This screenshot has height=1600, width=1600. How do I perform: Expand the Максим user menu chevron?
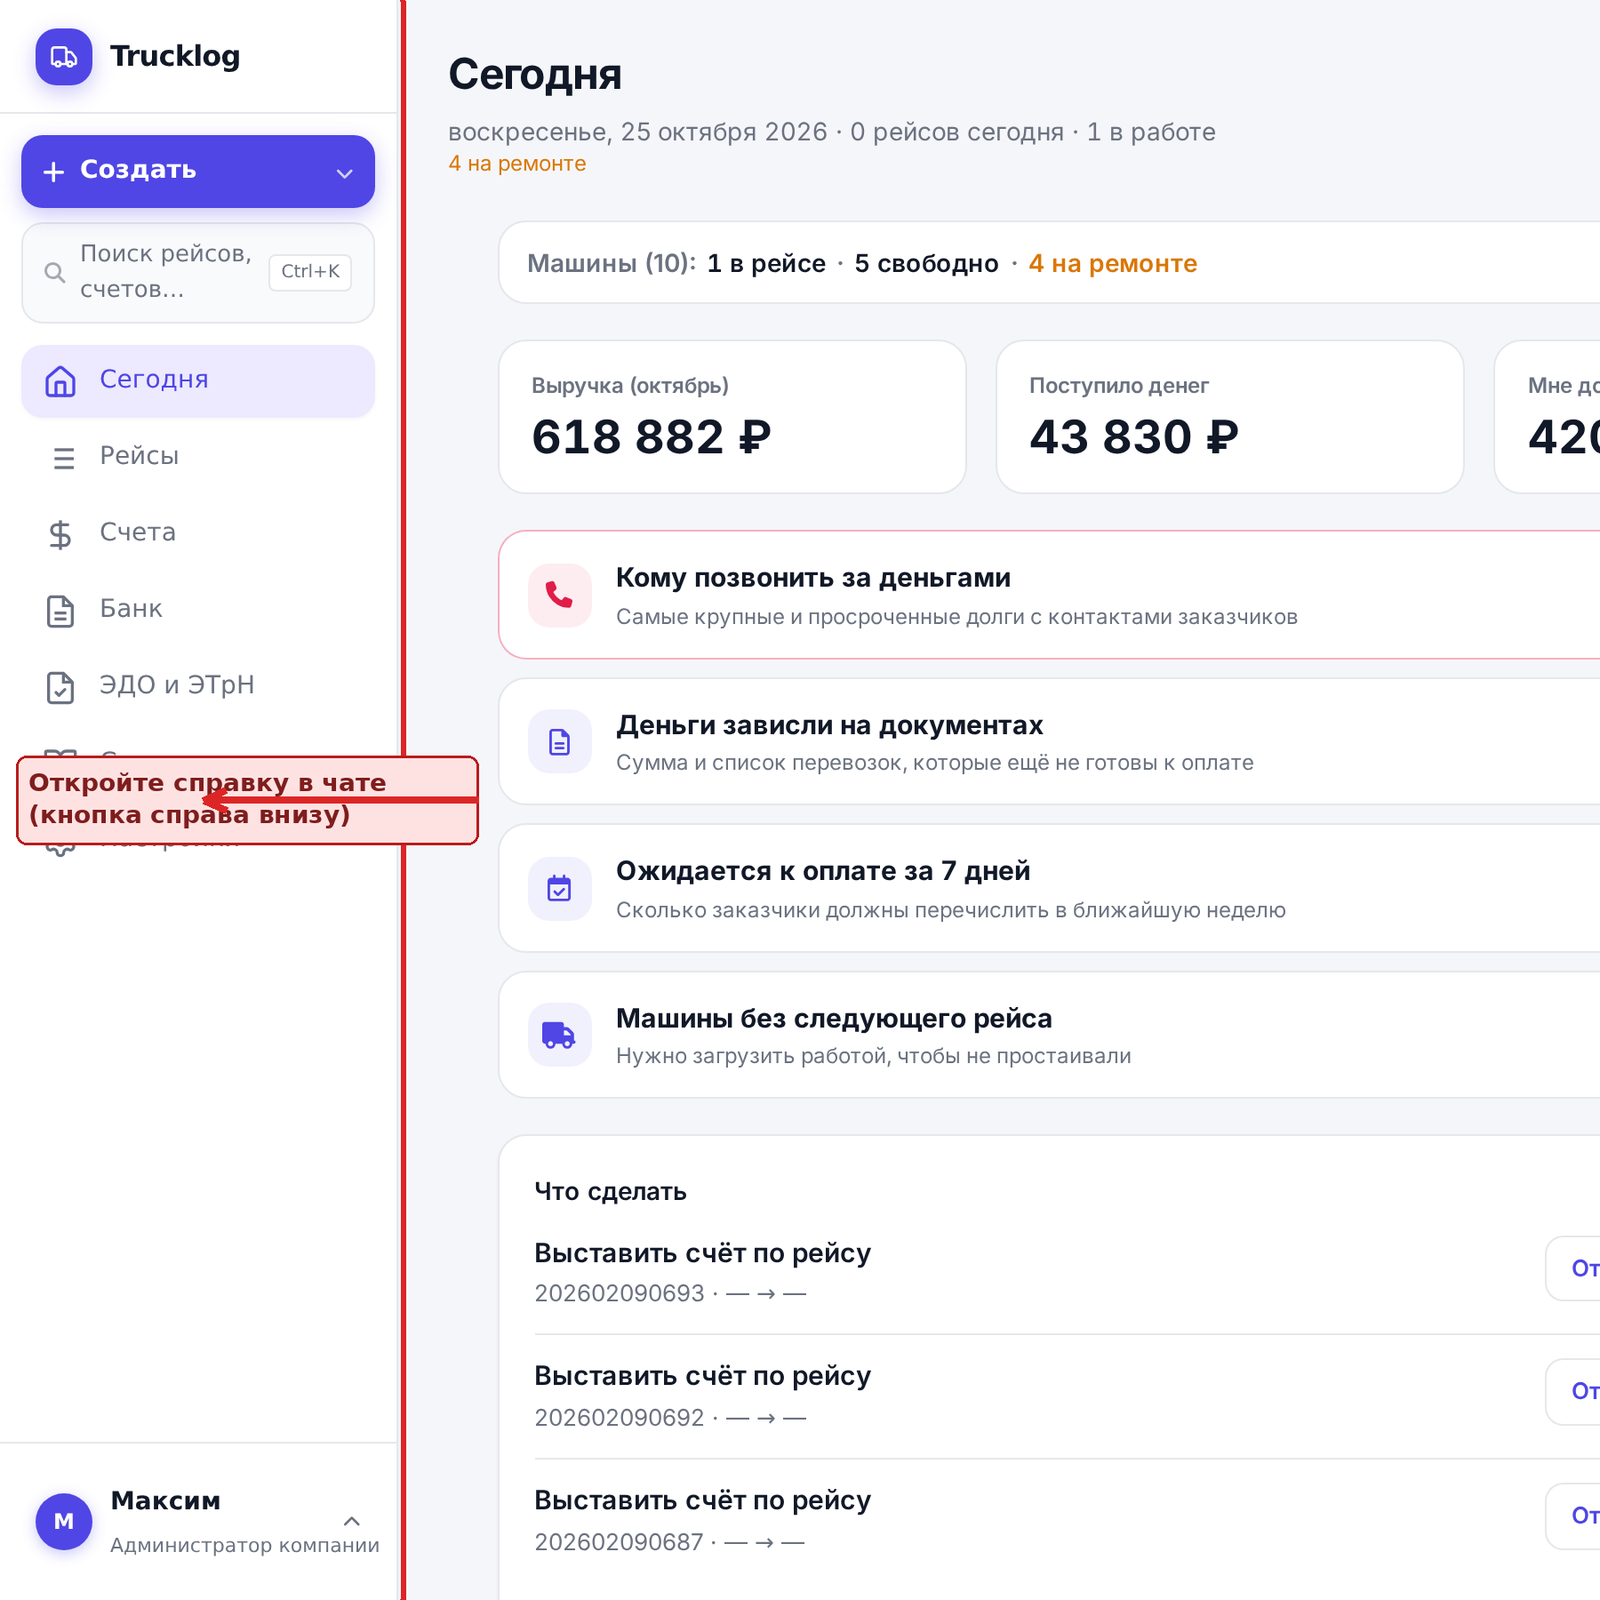tap(352, 1521)
